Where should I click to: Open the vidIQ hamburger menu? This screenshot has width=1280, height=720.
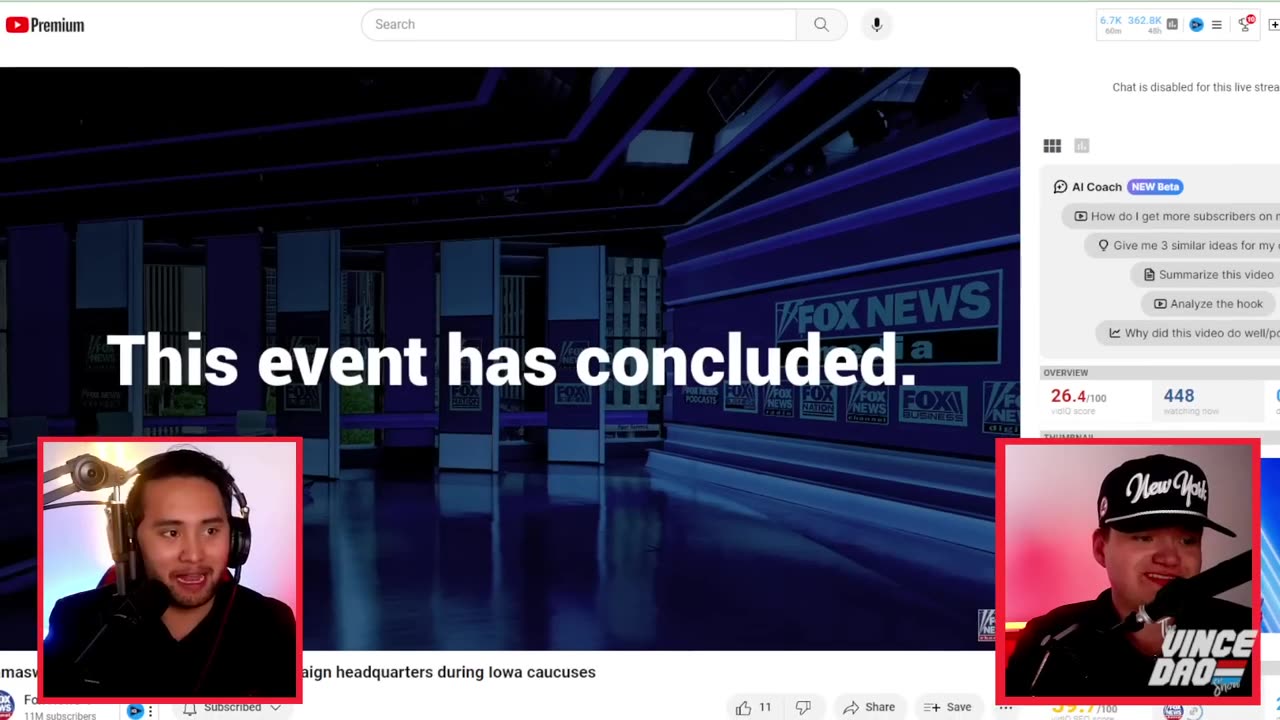point(1216,25)
